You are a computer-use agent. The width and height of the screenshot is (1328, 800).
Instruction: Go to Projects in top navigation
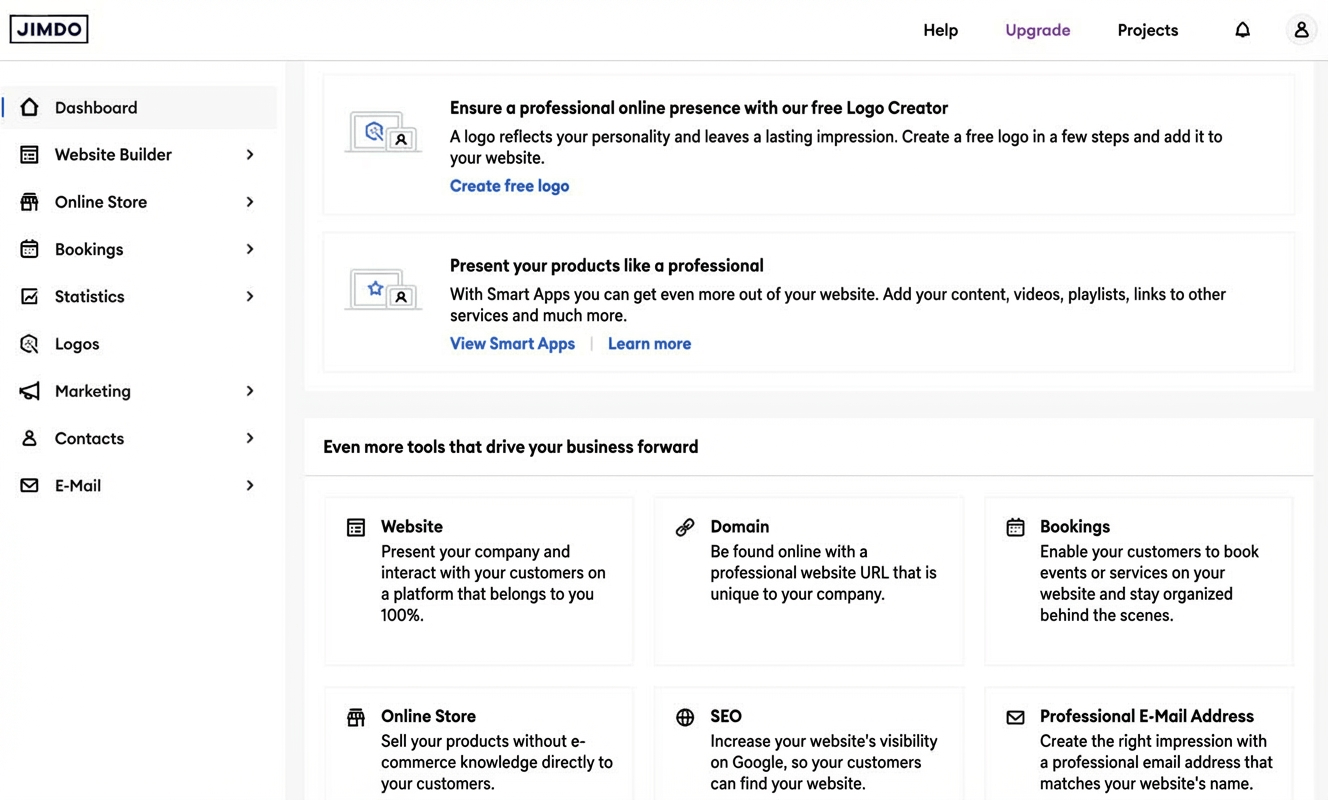1147,30
